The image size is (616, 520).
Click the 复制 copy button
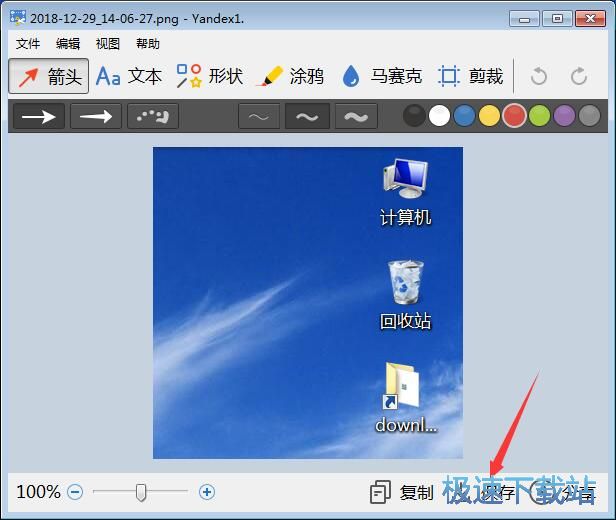[402, 492]
